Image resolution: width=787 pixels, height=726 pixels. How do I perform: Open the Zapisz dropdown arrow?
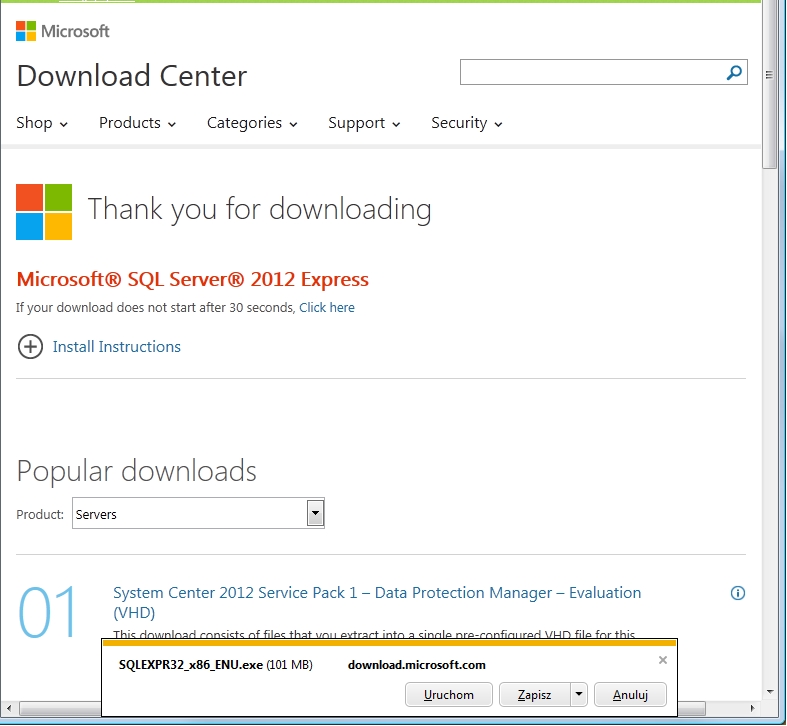(579, 694)
